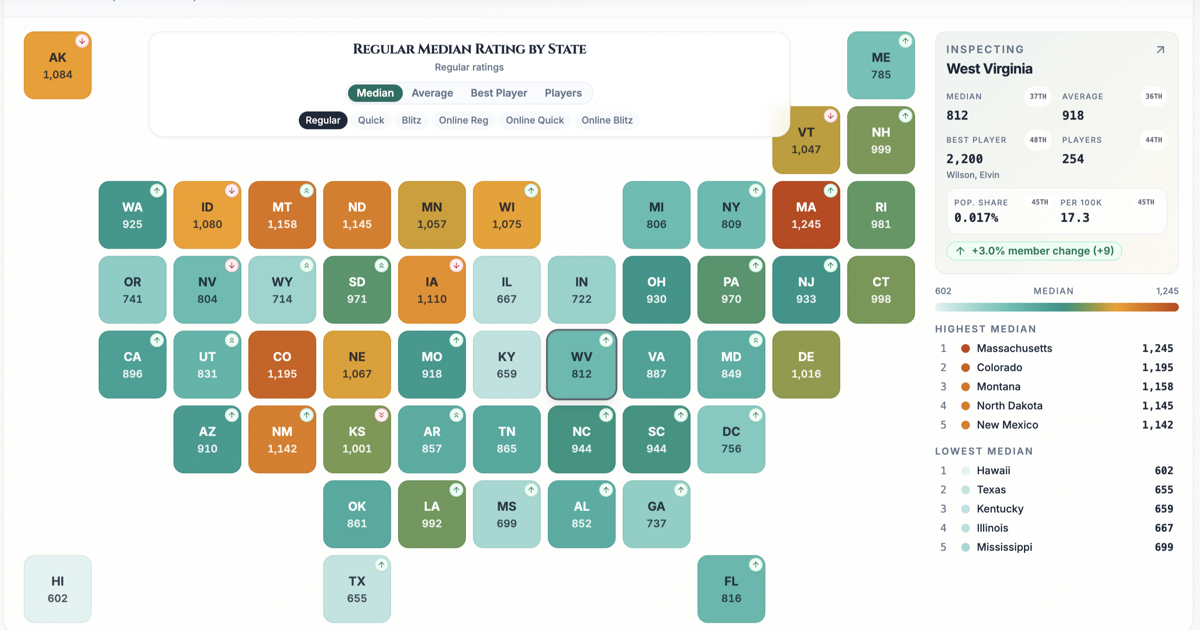Select the Online Reg rating type
The width and height of the screenshot is (1200, 630).
click(464, 120)
